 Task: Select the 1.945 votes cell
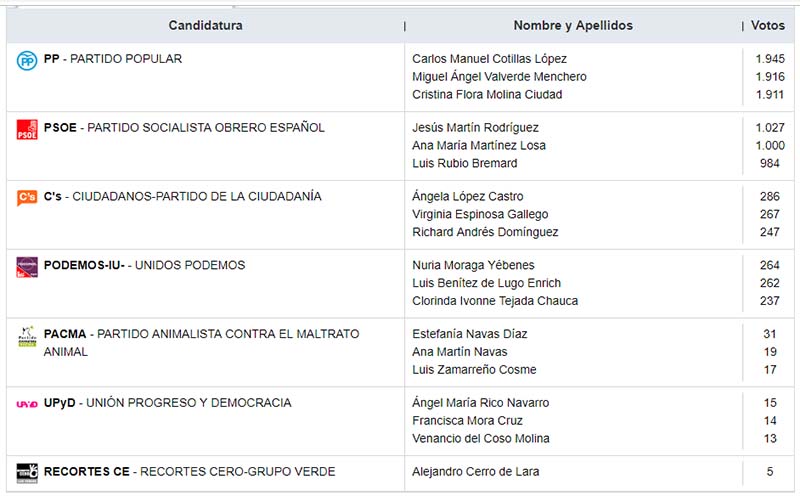click(x=770, y=59)
